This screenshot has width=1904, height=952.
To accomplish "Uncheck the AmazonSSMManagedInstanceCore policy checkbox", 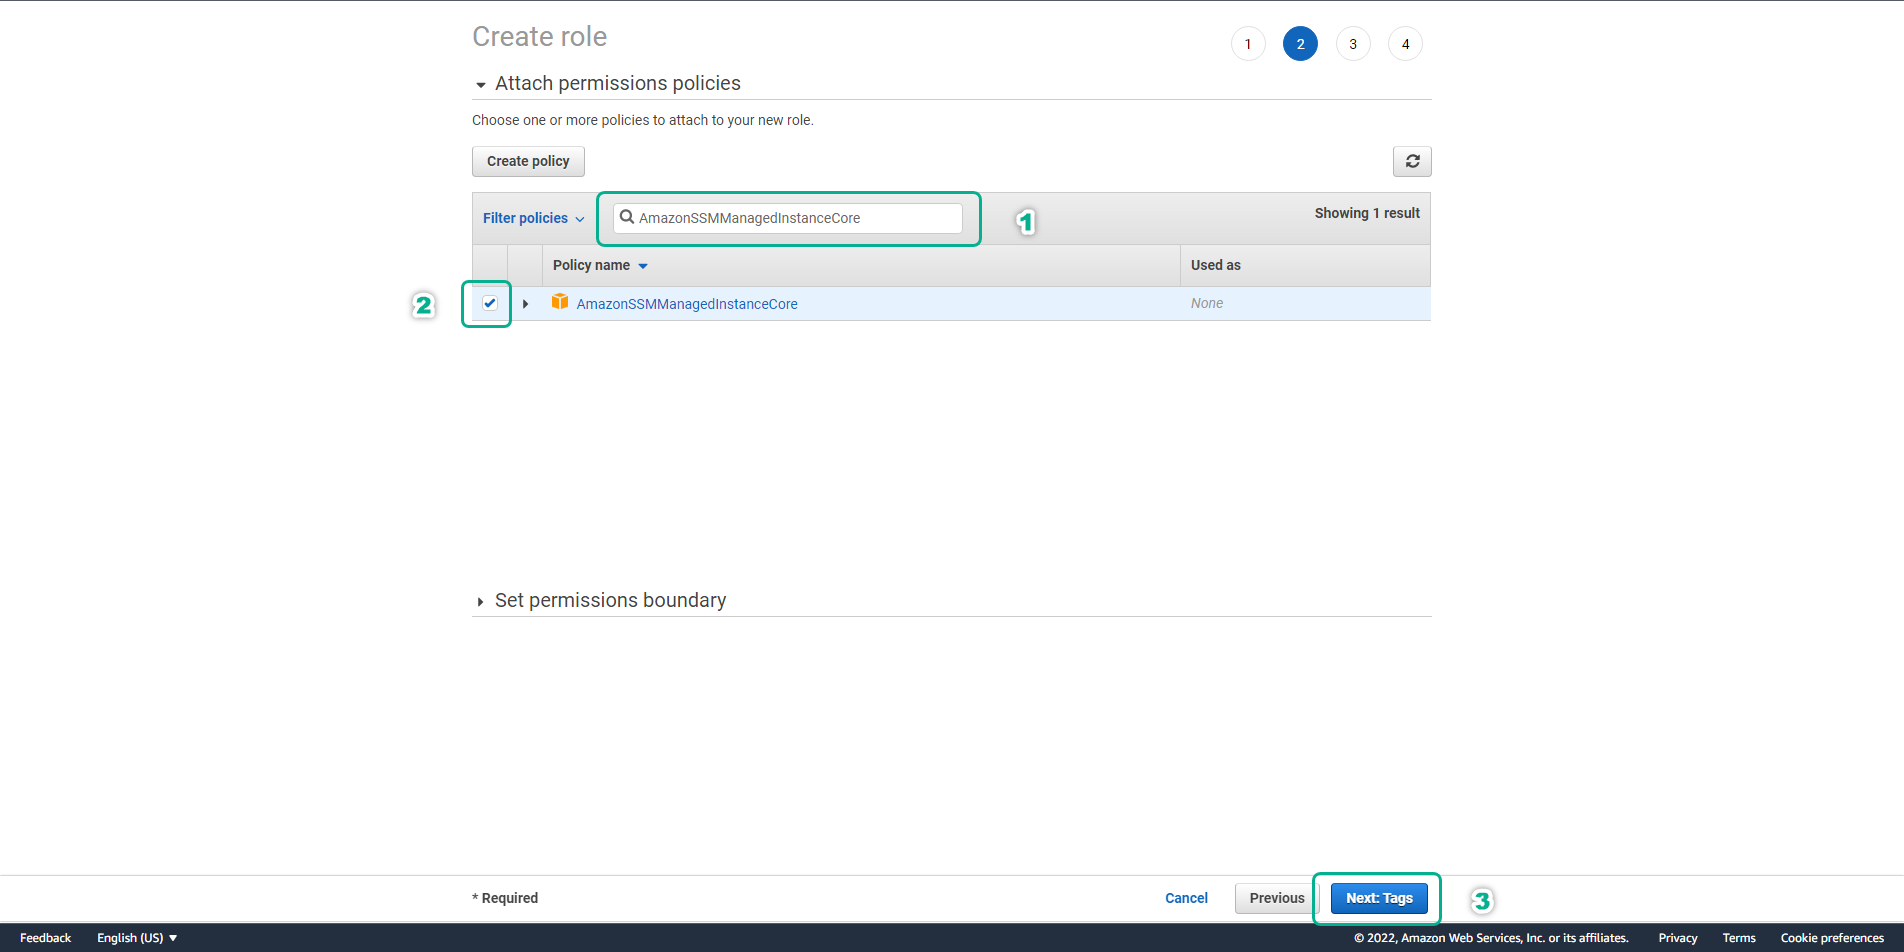I will click(x=490, y=303).
